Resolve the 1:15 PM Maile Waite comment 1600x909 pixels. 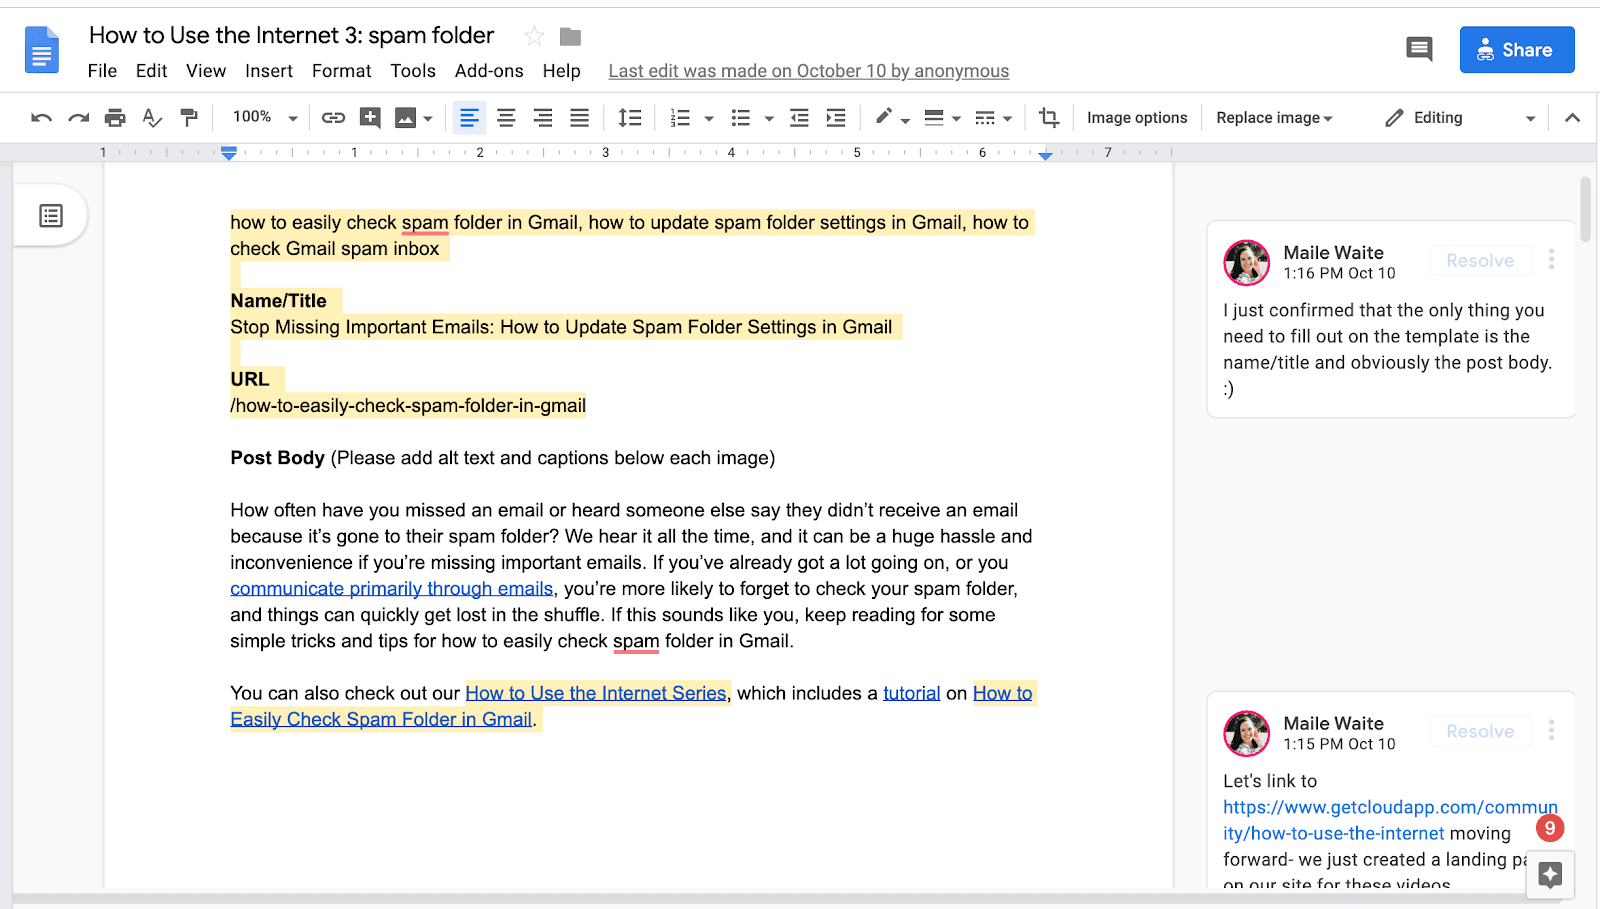click(1480, 731)
